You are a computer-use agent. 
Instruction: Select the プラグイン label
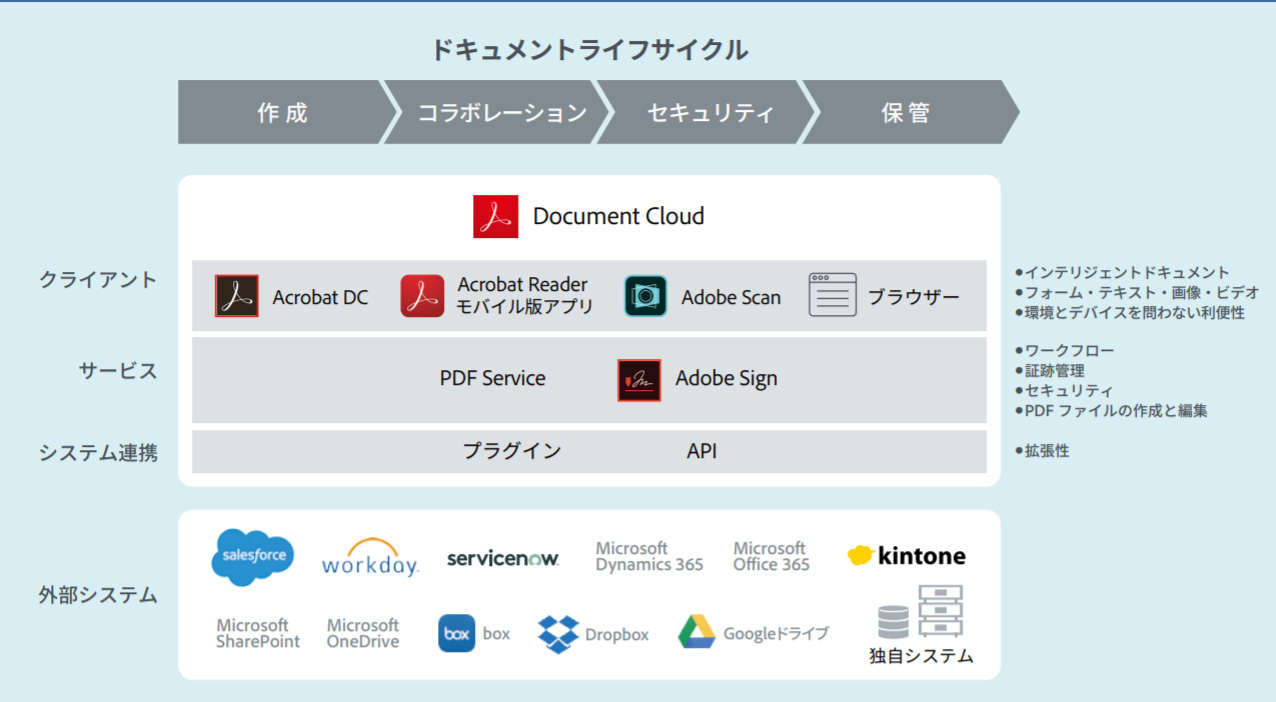(x=512, y=451)
